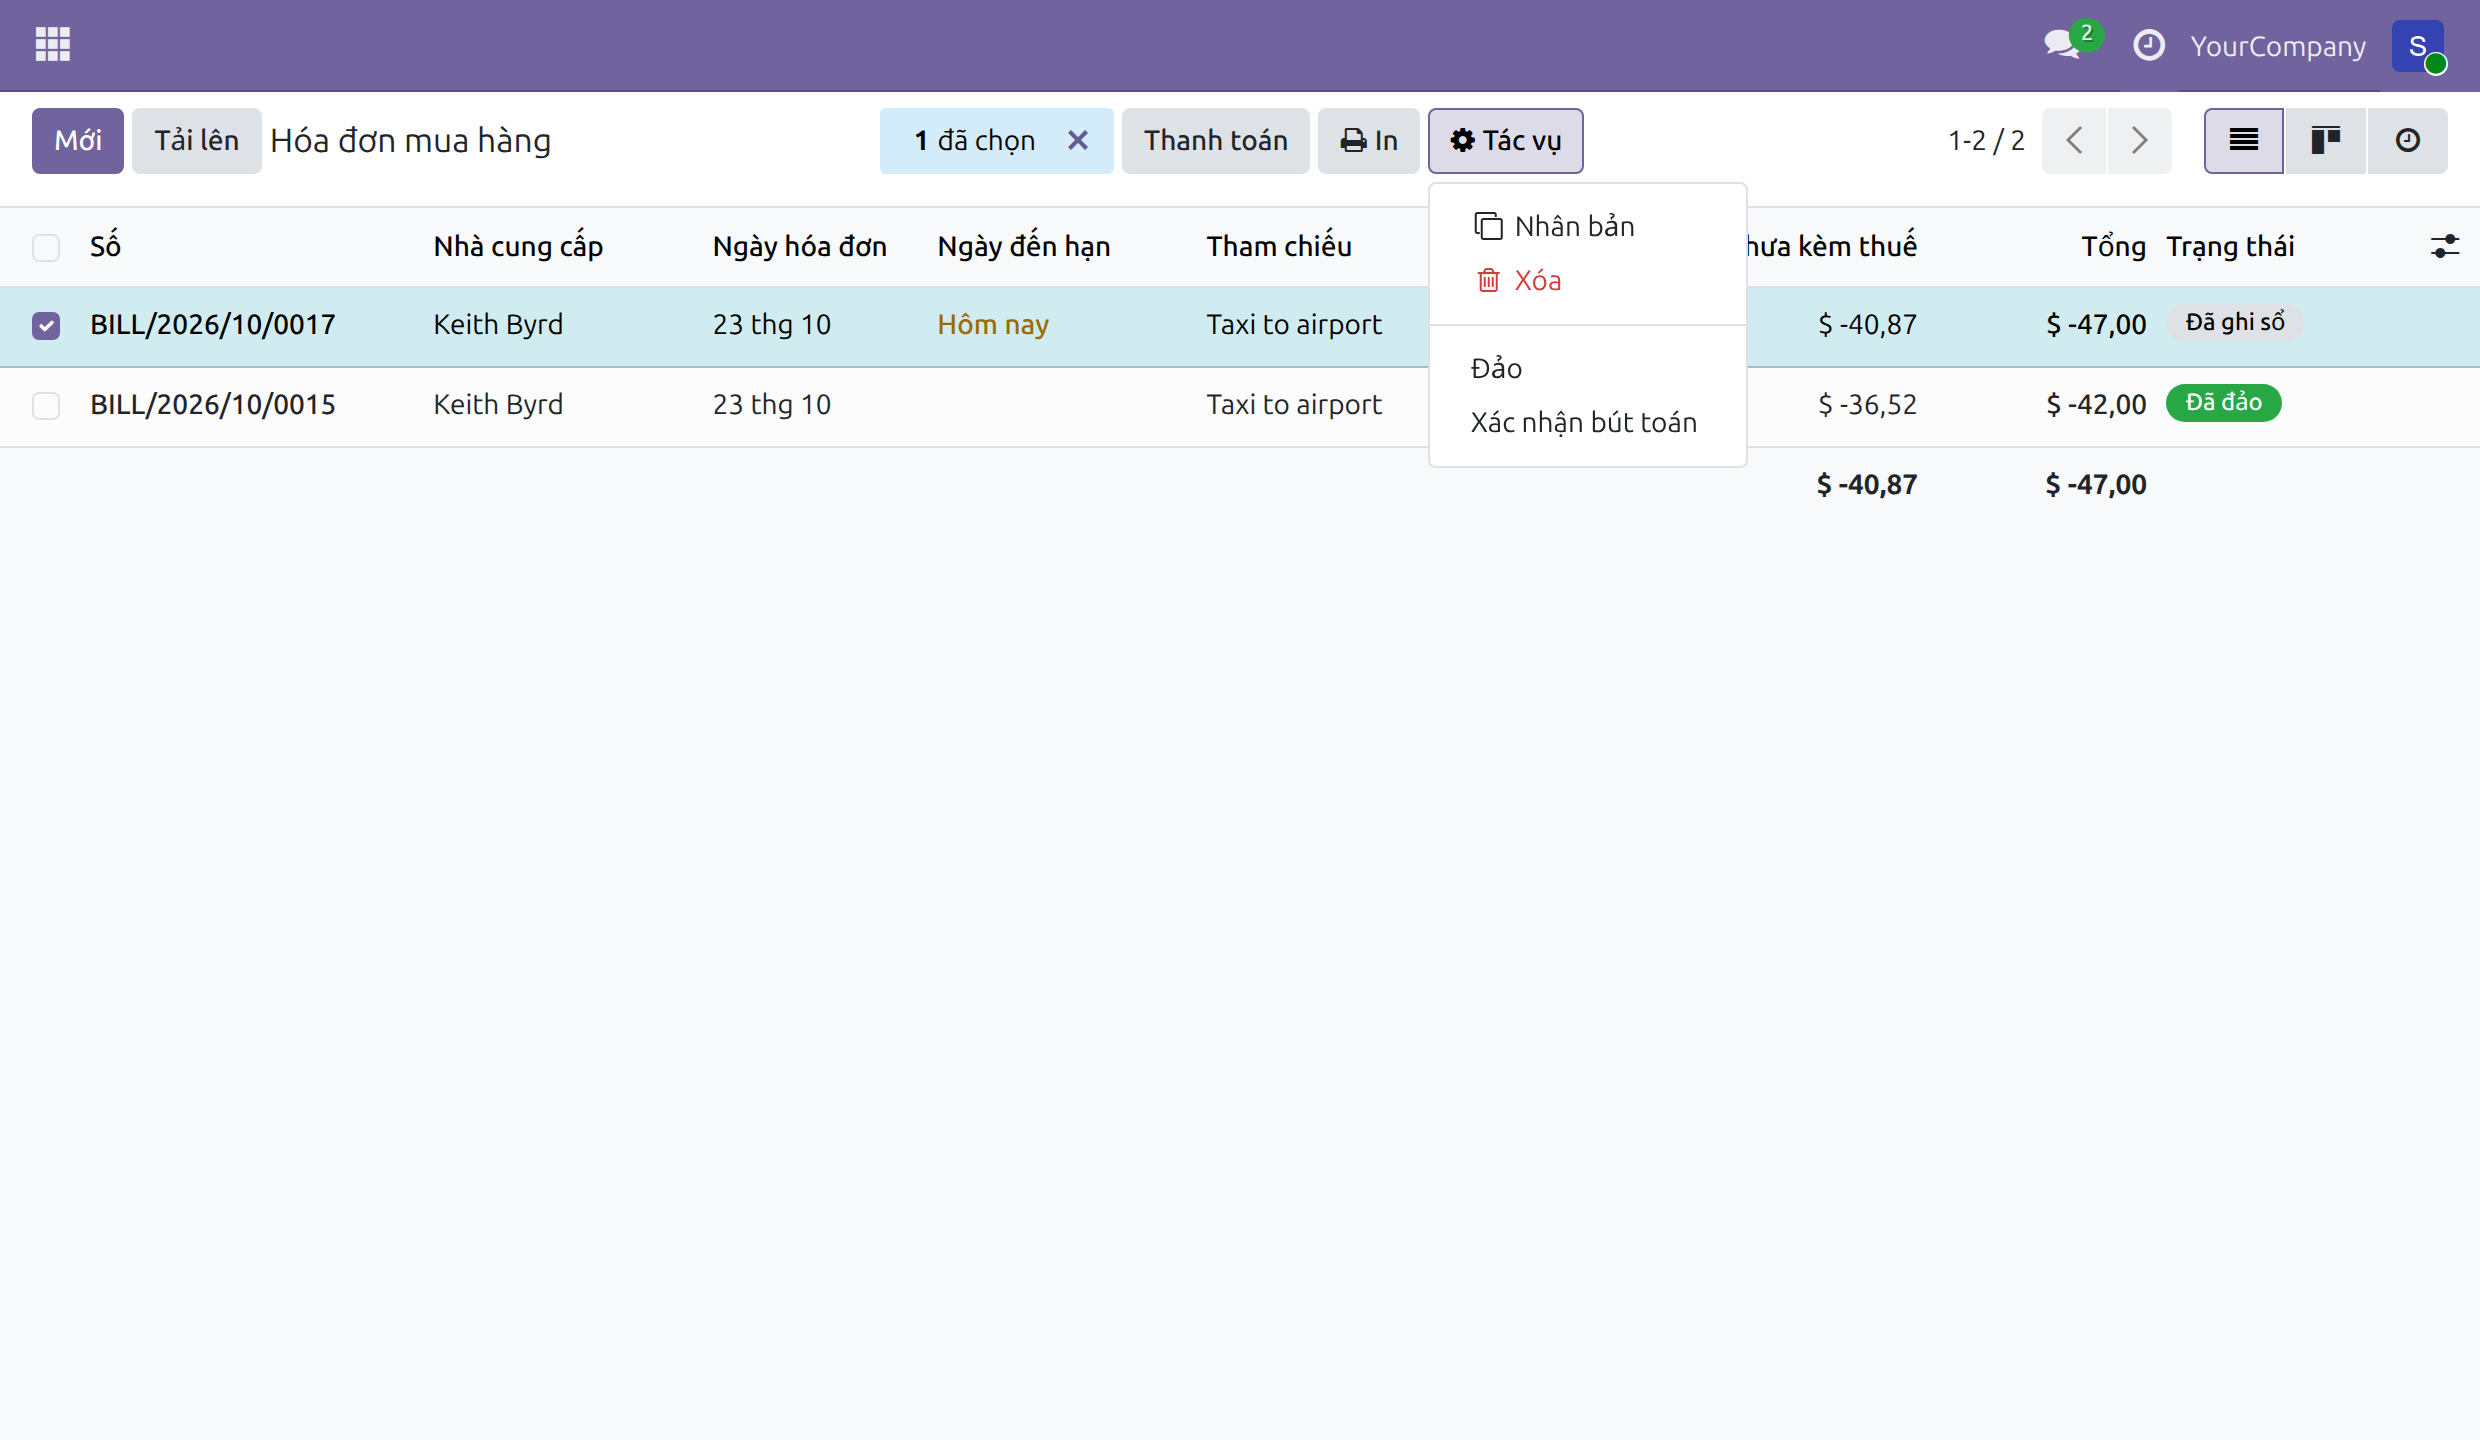The width and height of the screenshot is (2480, 1440).
Task: Open the In print dropdown
Action: (x=1368, y=140)
